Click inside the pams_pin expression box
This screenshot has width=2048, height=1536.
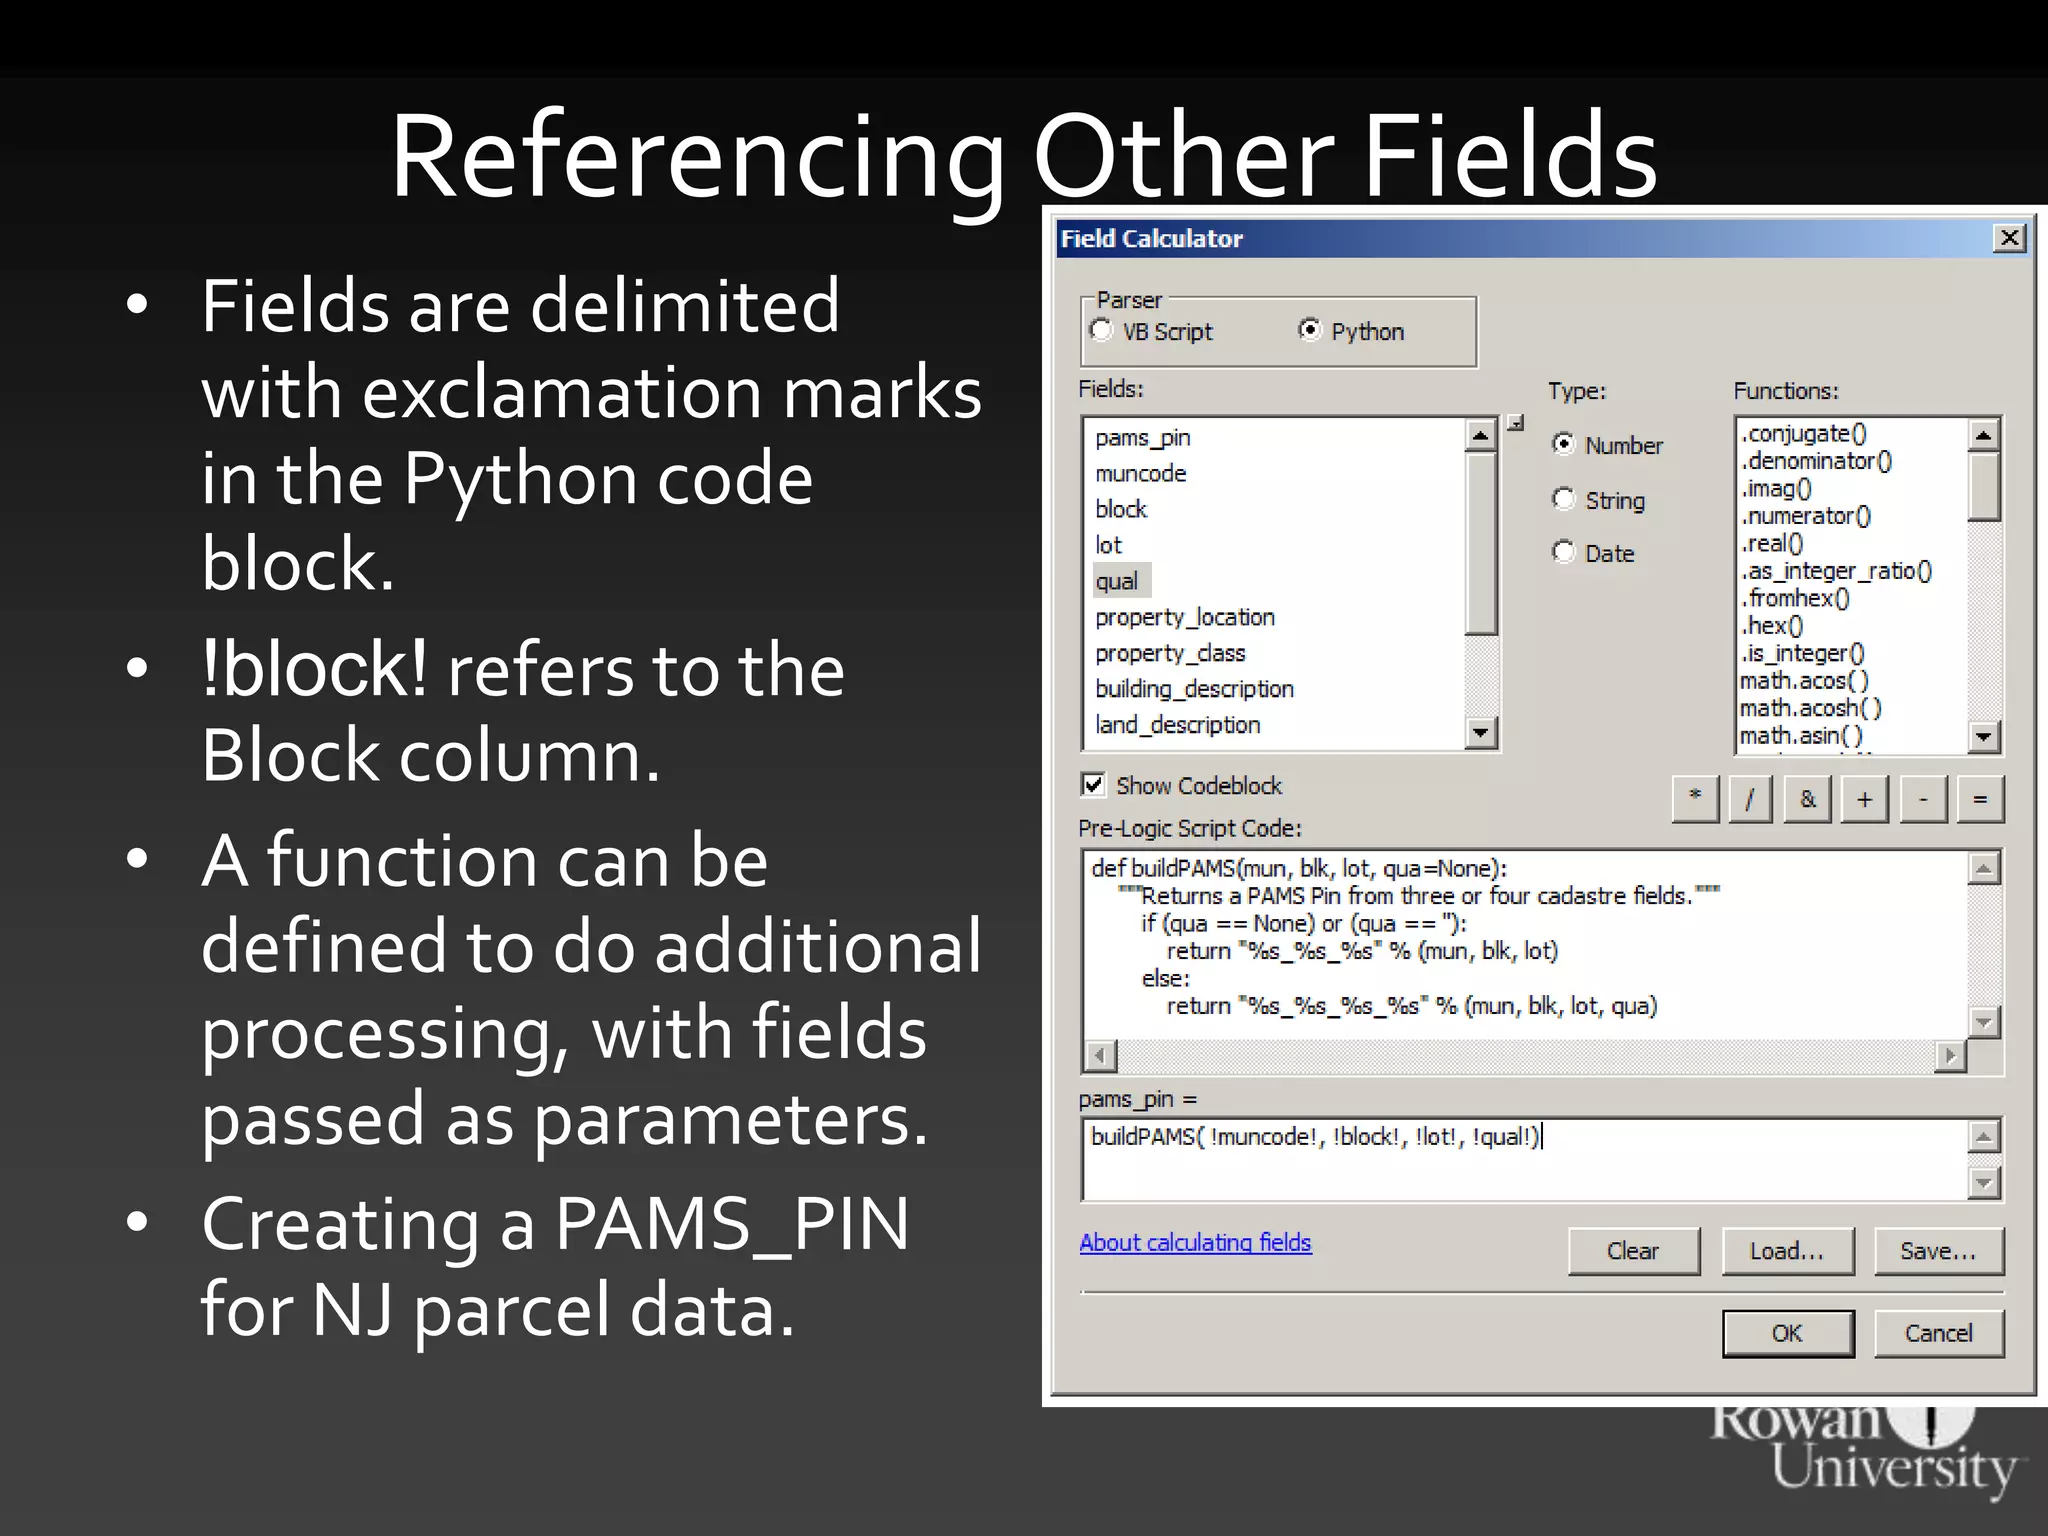pos(1520,1160)
